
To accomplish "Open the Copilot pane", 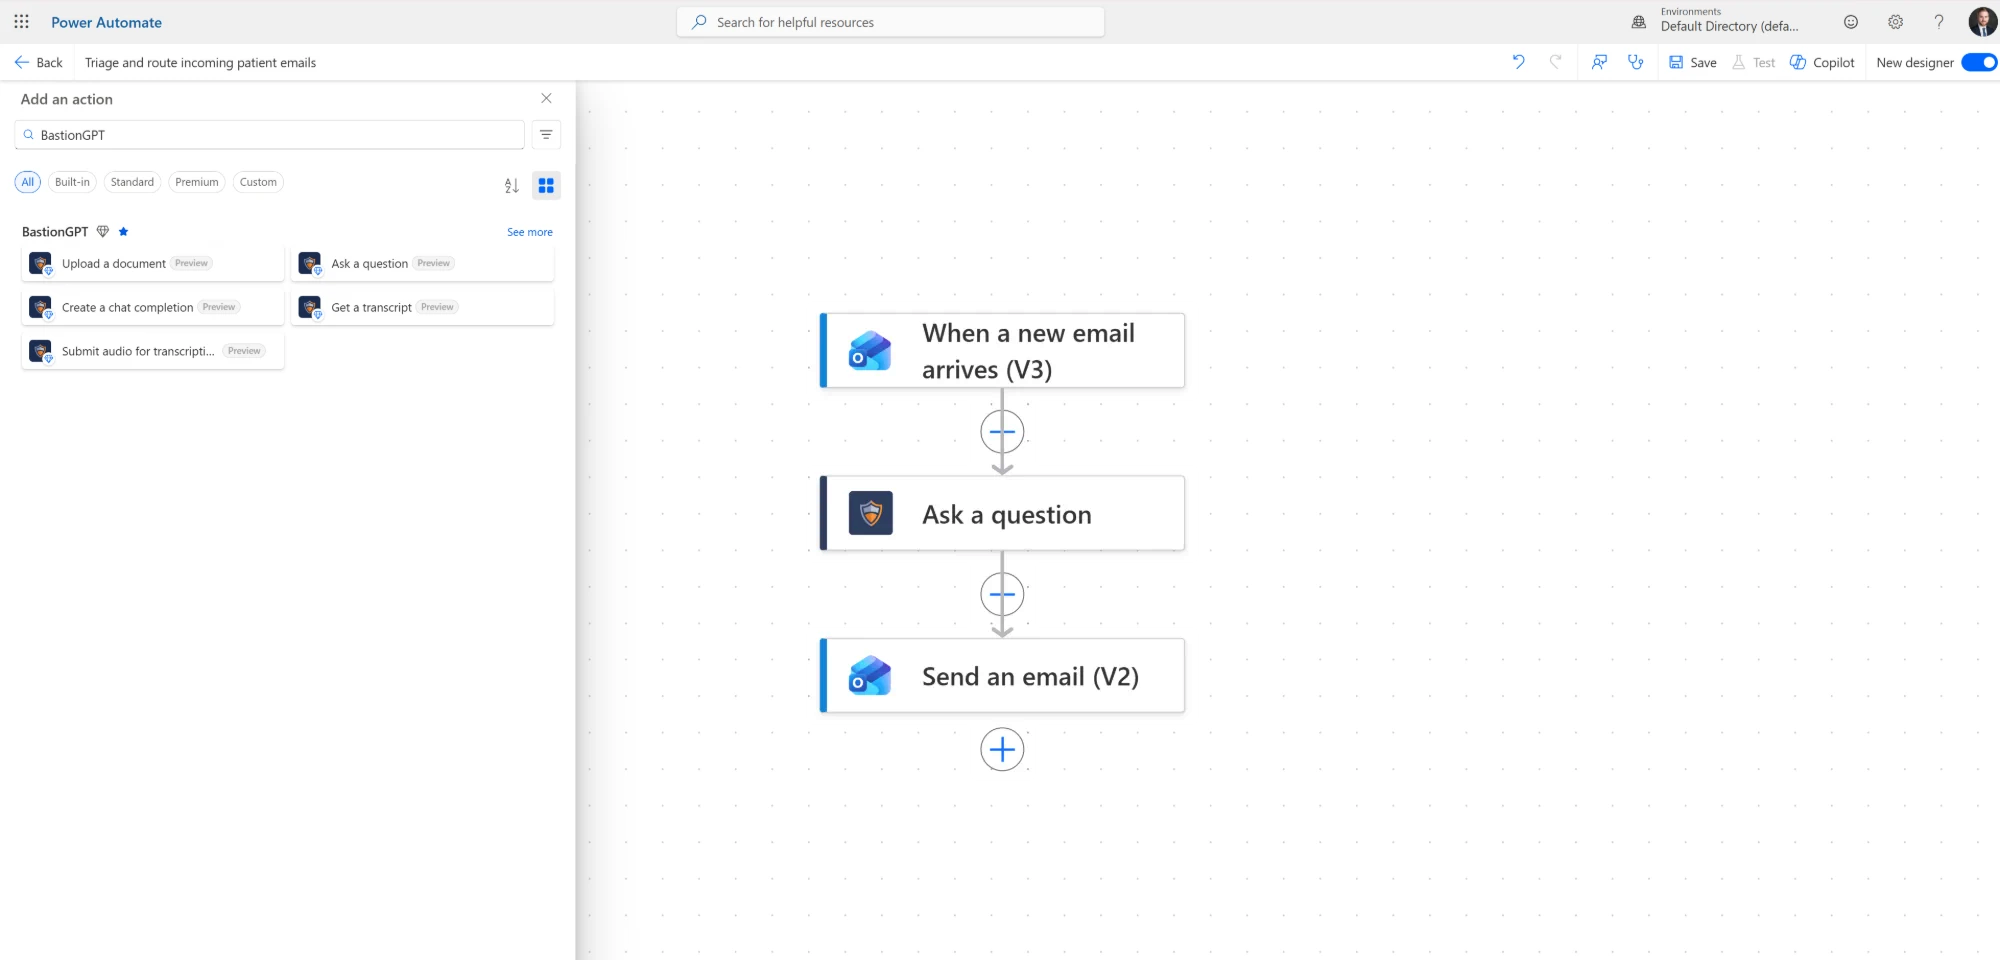I will coord(1822,62).
